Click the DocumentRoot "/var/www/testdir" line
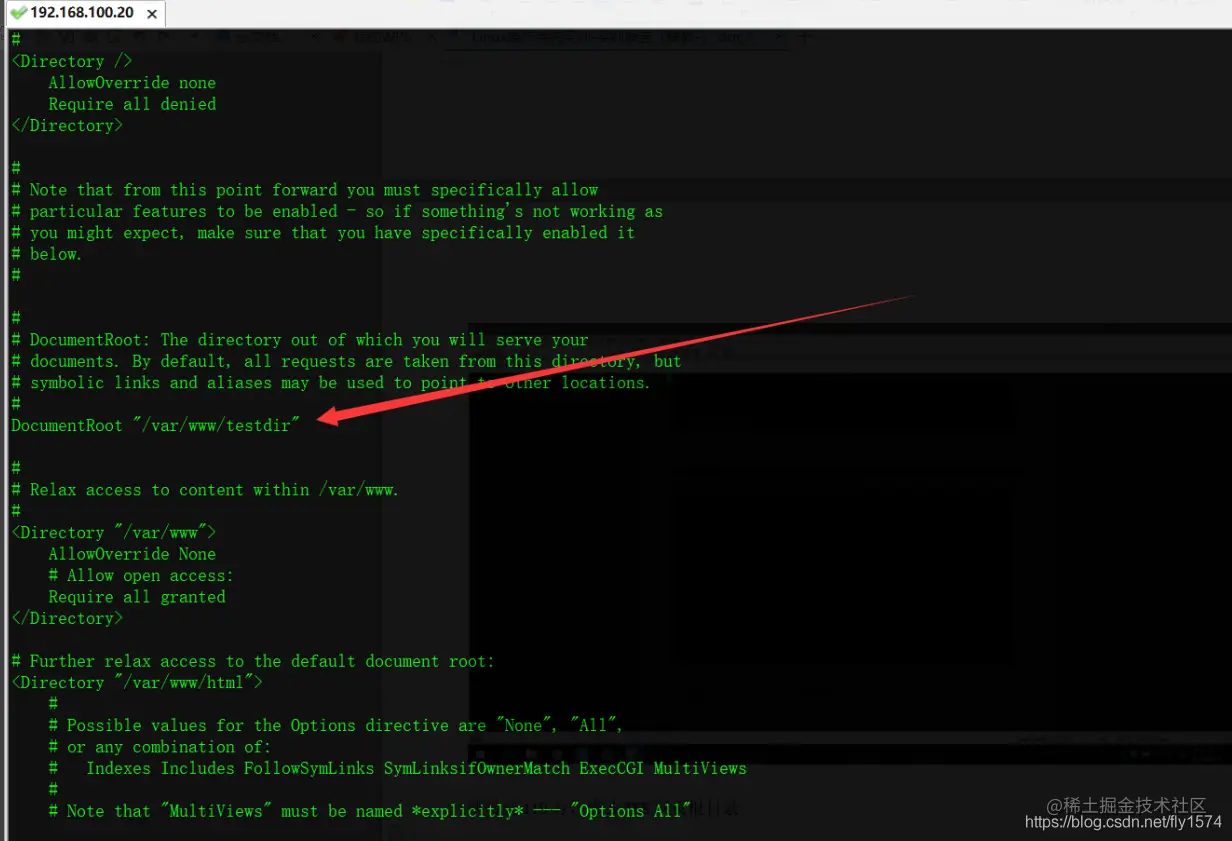This screenshot has height=841, width=1232. 155,425
